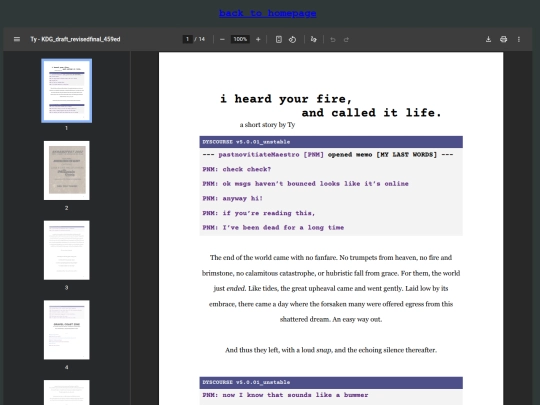Download the PDF file
540x405 pixels.
488,39
